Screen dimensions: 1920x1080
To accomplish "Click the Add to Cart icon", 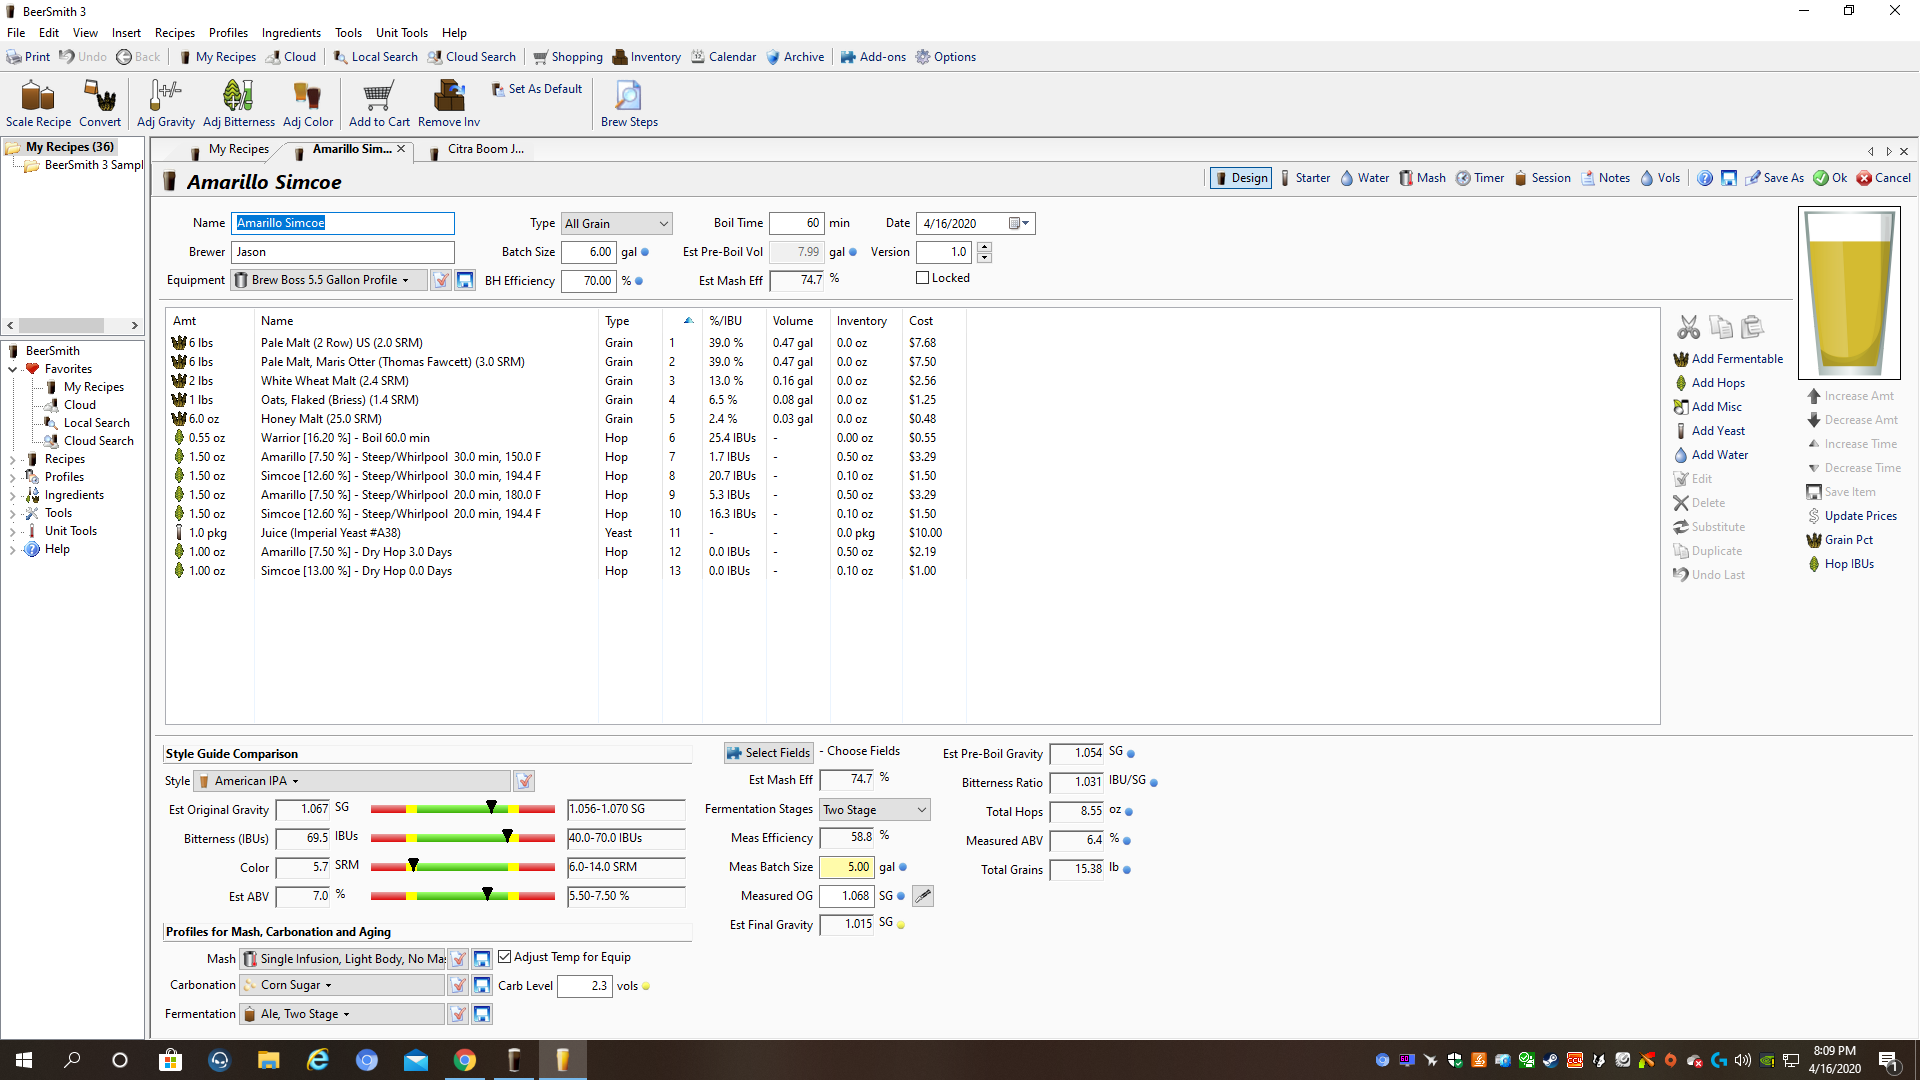I will click(x=379, y=104).
